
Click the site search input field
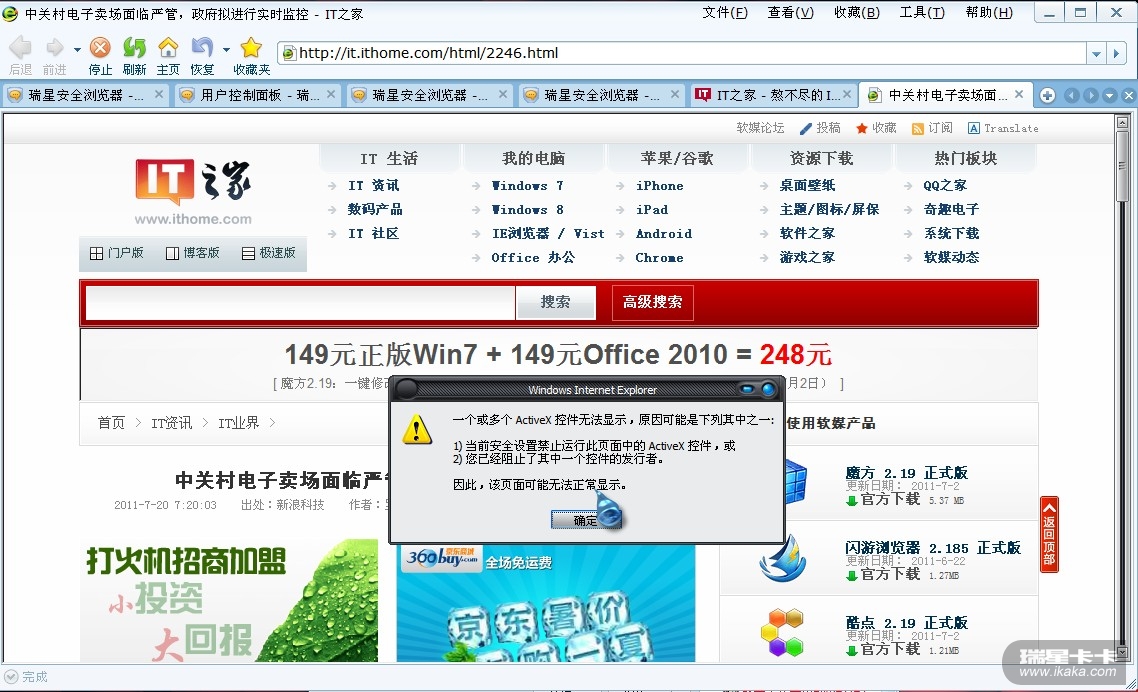pyautogui.click(x=300, y=302)
